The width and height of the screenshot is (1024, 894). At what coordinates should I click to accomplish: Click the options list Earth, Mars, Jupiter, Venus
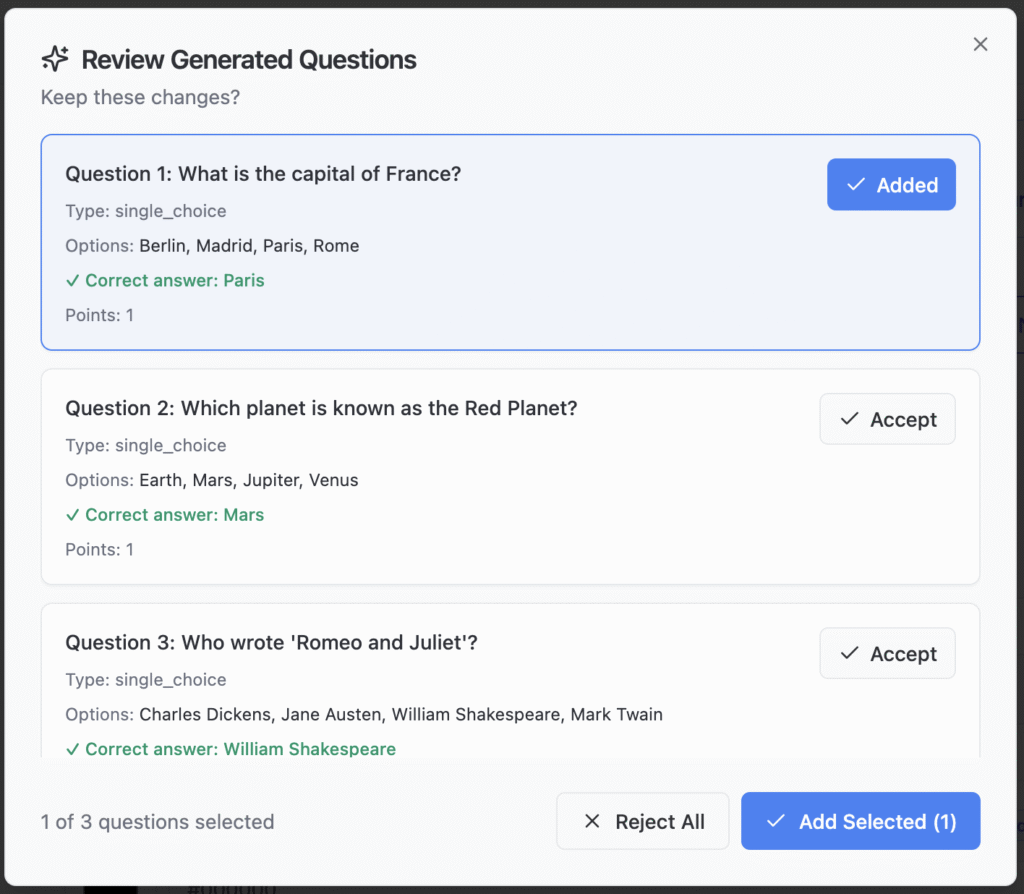point(248,480)
